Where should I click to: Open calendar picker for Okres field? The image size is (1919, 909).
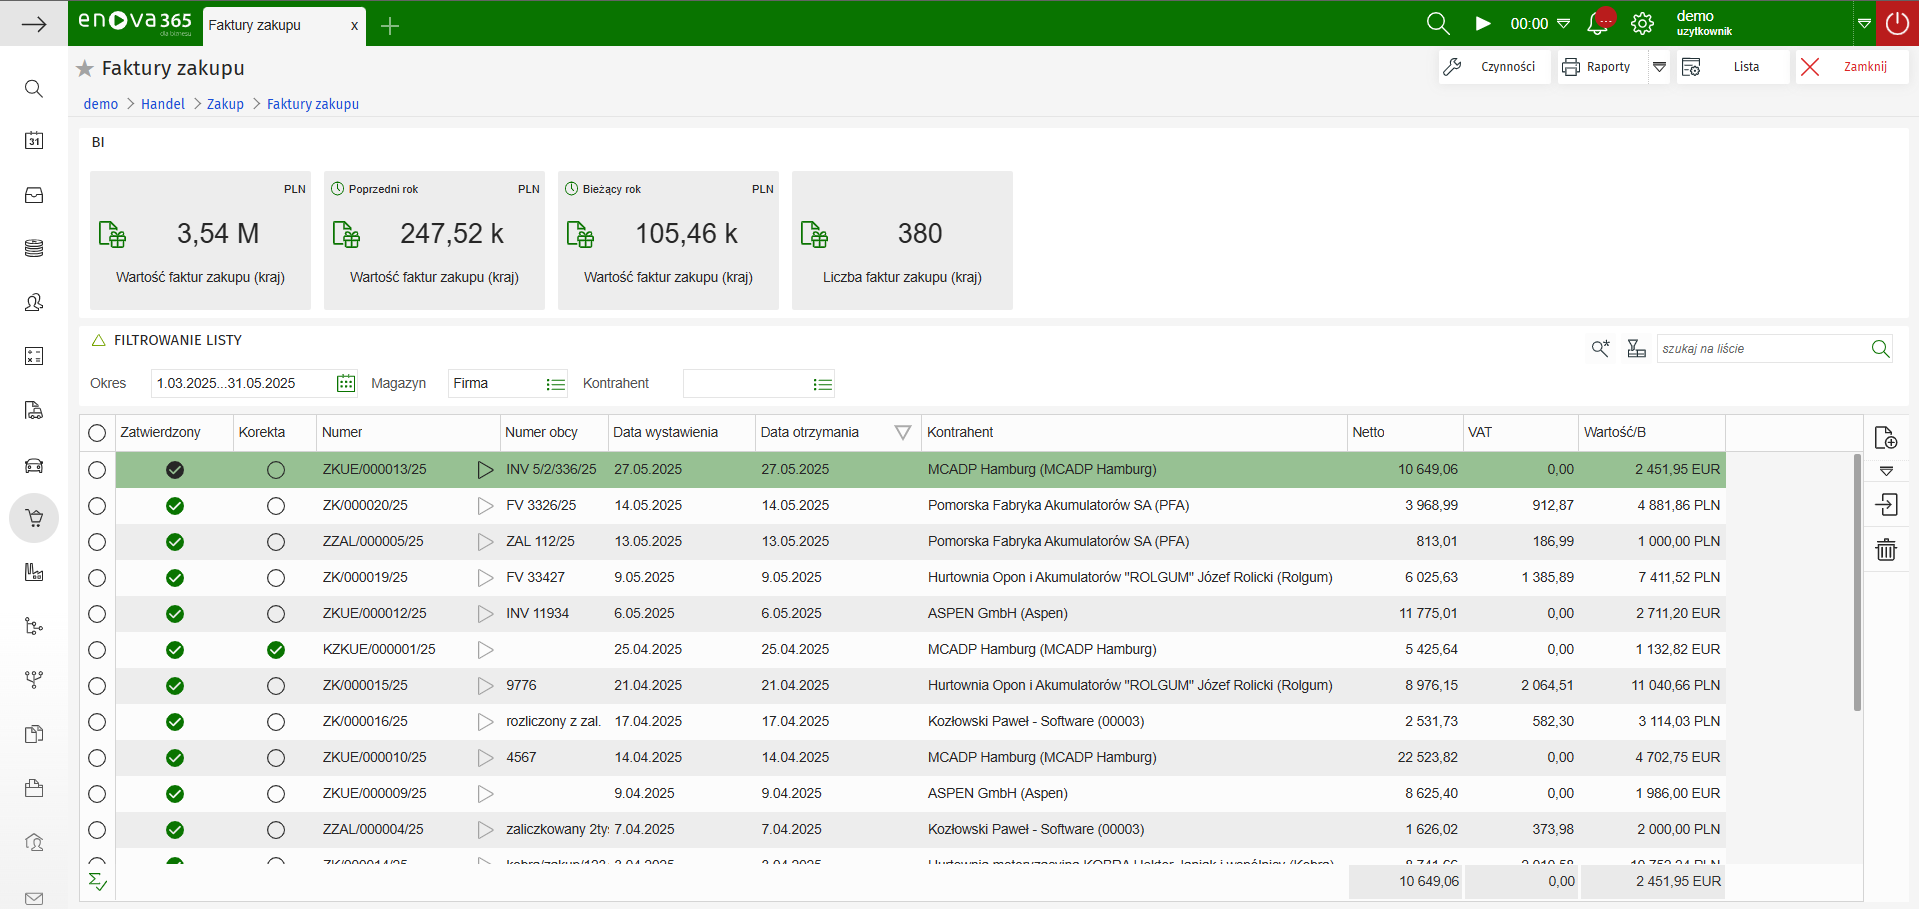pos(346,384)
